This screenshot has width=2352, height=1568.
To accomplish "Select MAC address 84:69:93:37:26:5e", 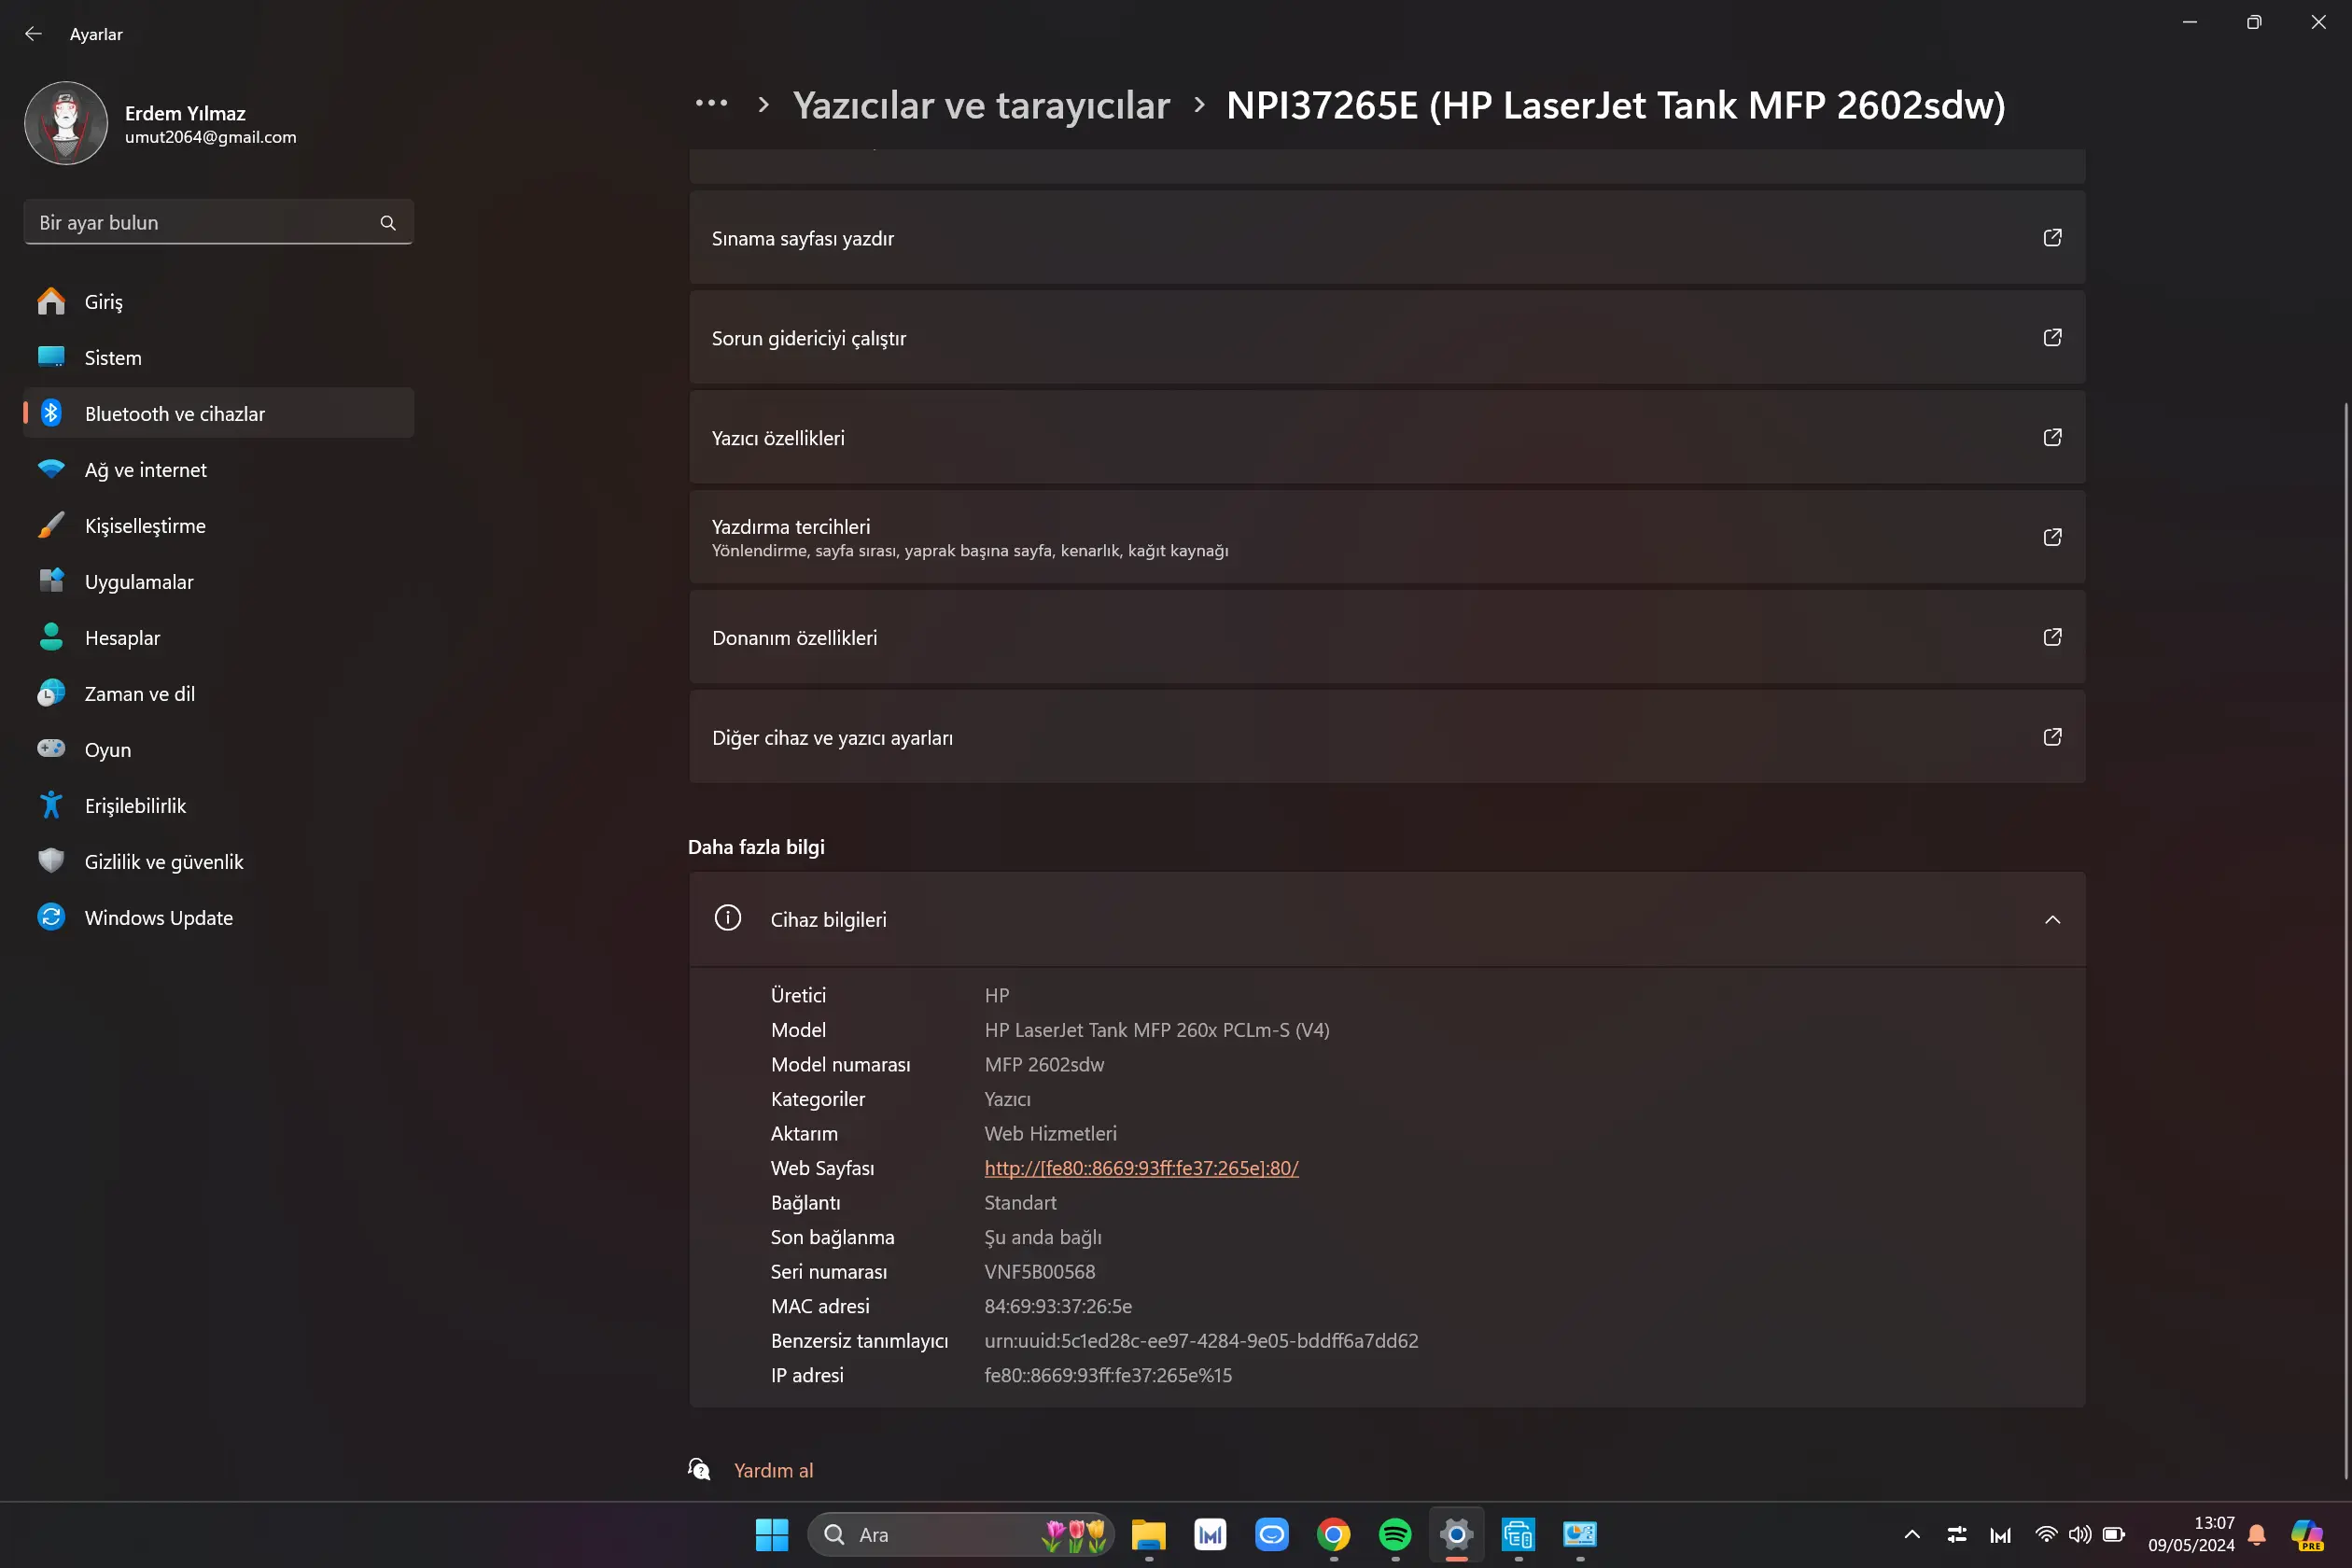I will tap(1058, 1306).
